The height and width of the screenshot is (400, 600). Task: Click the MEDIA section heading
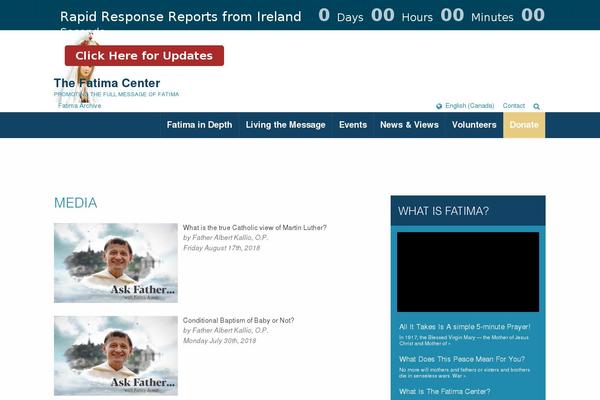(x=75, y=203)
